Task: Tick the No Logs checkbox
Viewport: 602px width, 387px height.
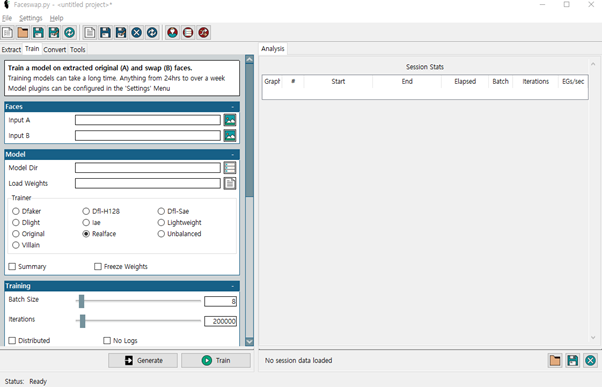Action: tap(107, 341)
